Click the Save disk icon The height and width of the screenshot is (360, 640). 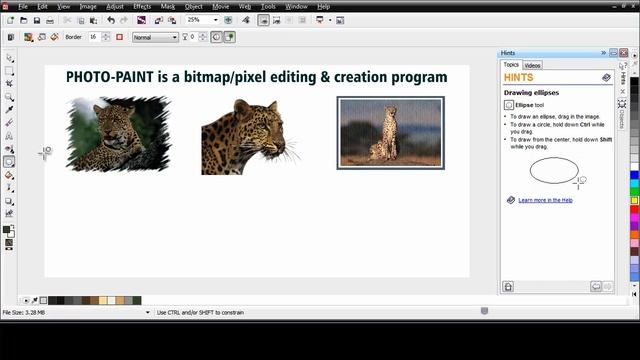click(37, 20)
